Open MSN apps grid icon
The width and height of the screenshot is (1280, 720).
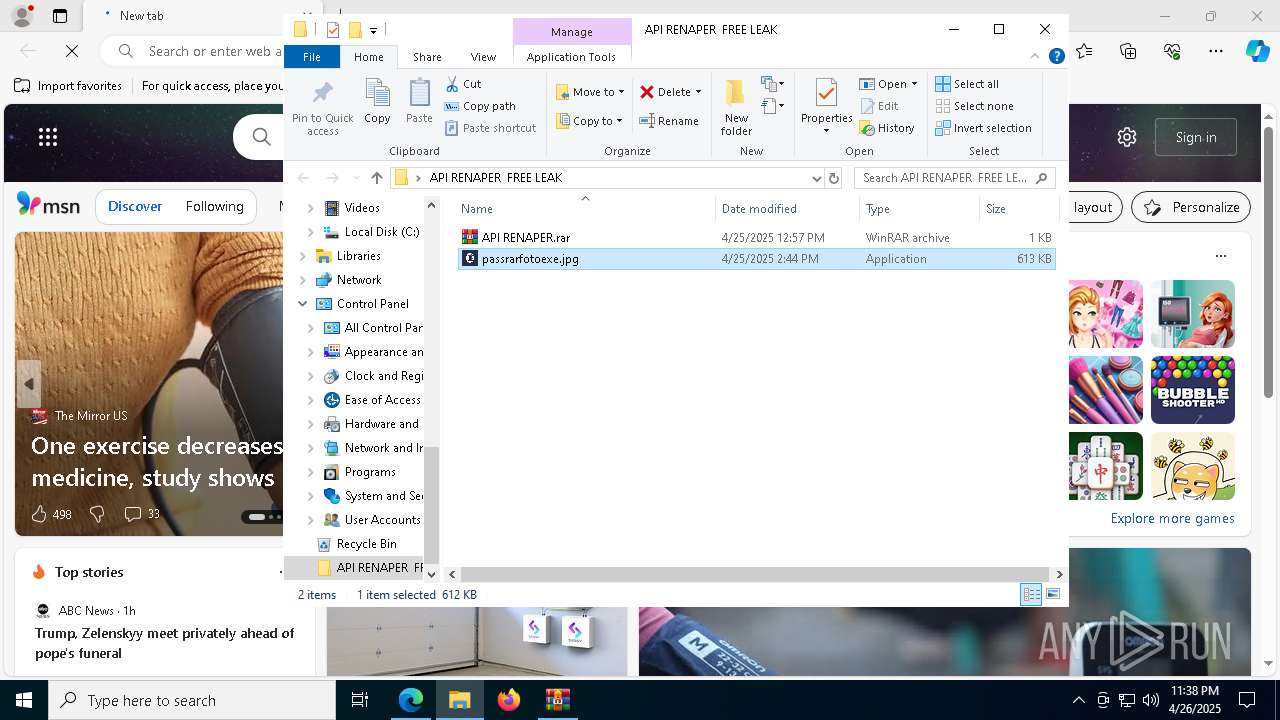47,137
